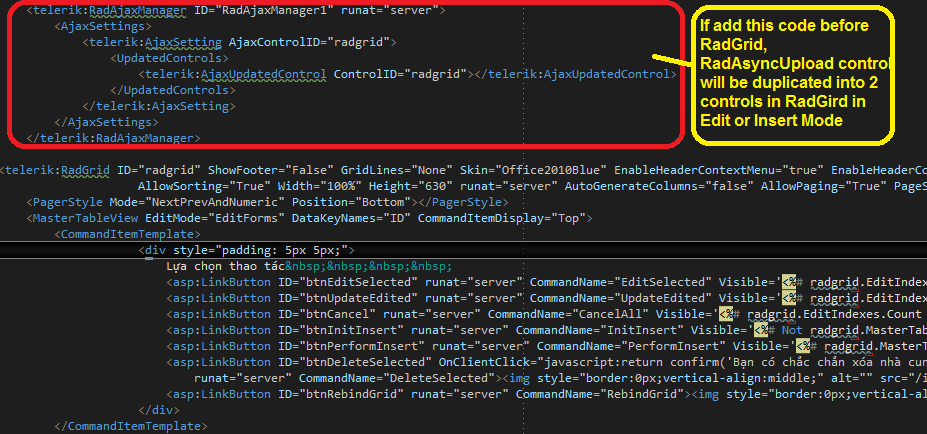
Task: Click the CommandName="CancelAll" attribute
Action: point(568,314)
